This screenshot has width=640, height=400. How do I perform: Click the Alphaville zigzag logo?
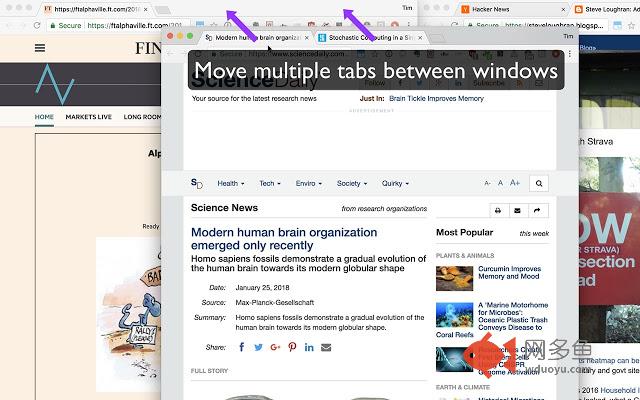(54, 84)
